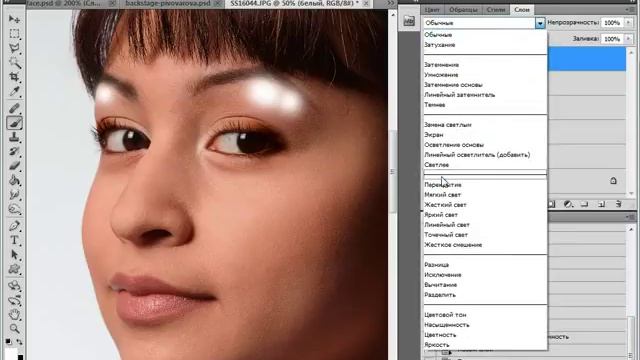The image size is (640, 360).
Task: Delete layer trash icon
Action: [x=618, y=204]
